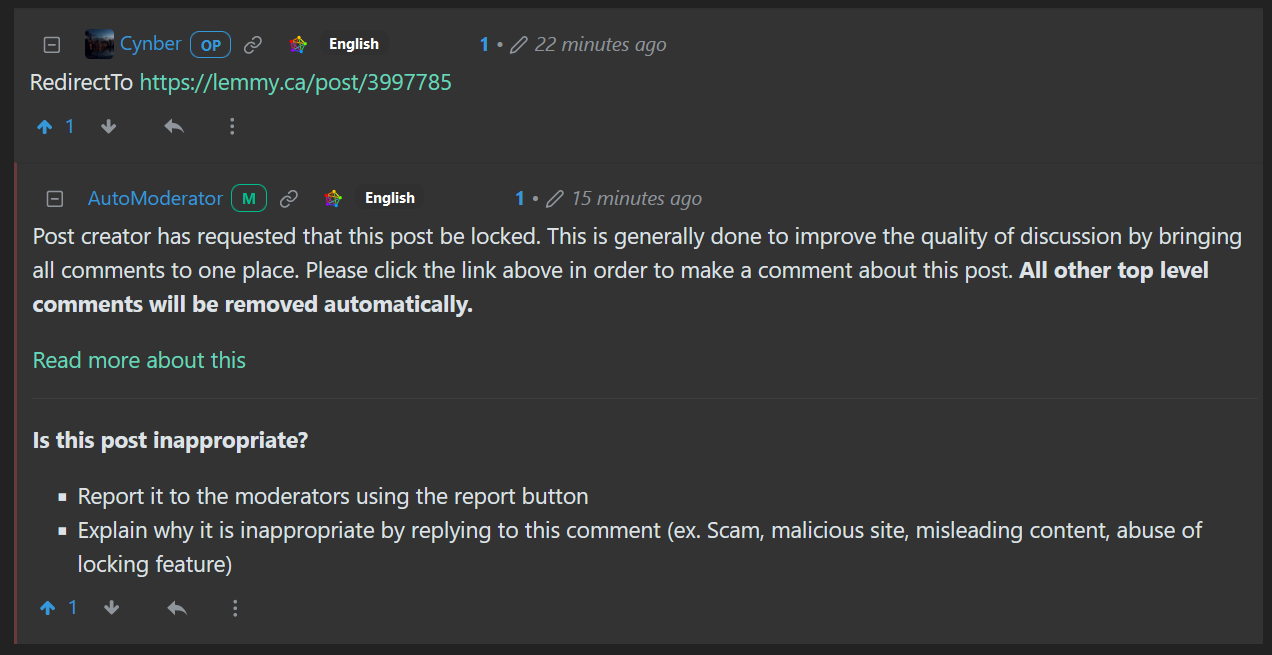Image resolution: width=1272 pixels, height=655 pixels.
Task: Upvote the AutoModerator comment
Action: click(48, 608)
